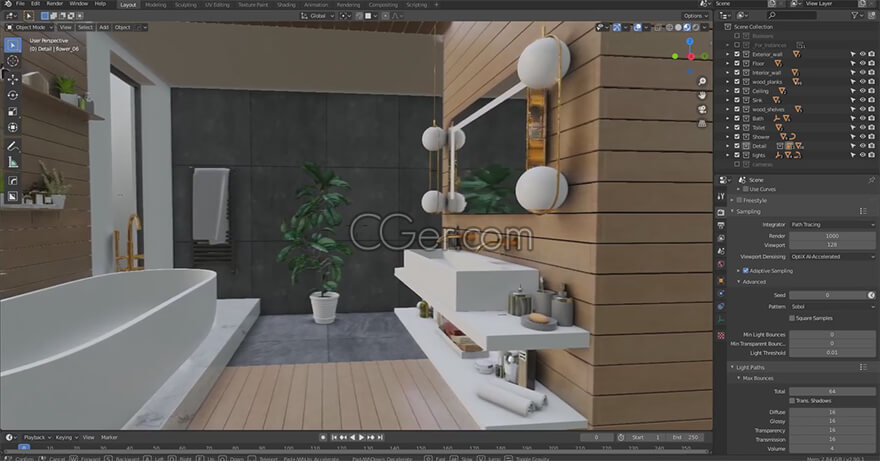Open the Integrator Path Tracing dropdown

832,225
